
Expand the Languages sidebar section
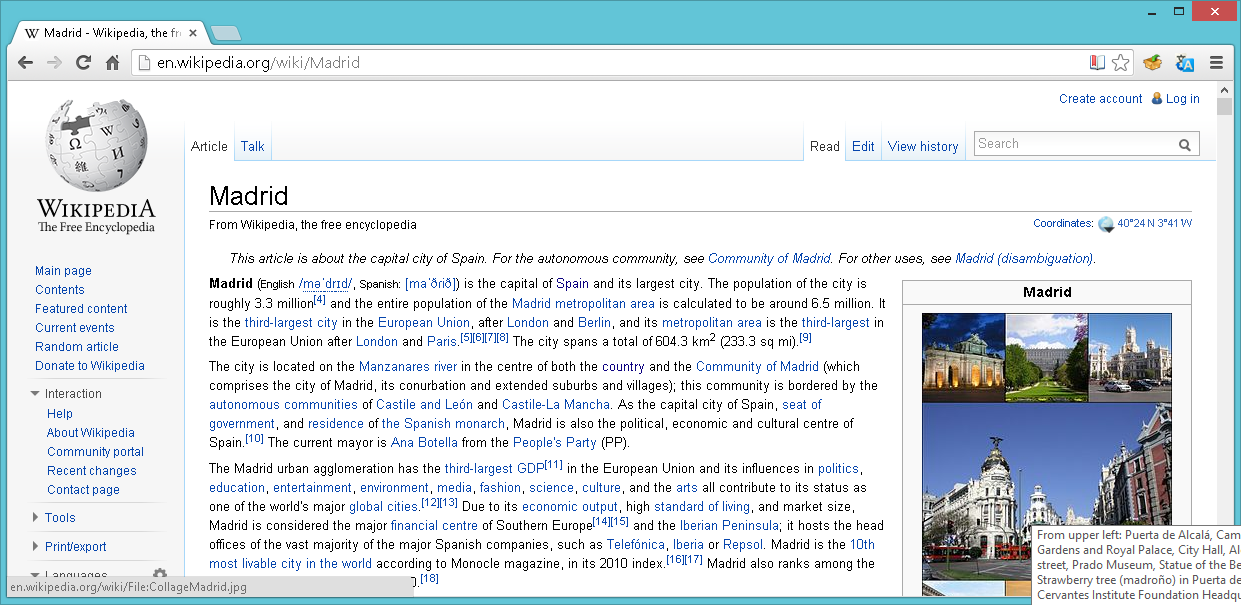(69, 576)
